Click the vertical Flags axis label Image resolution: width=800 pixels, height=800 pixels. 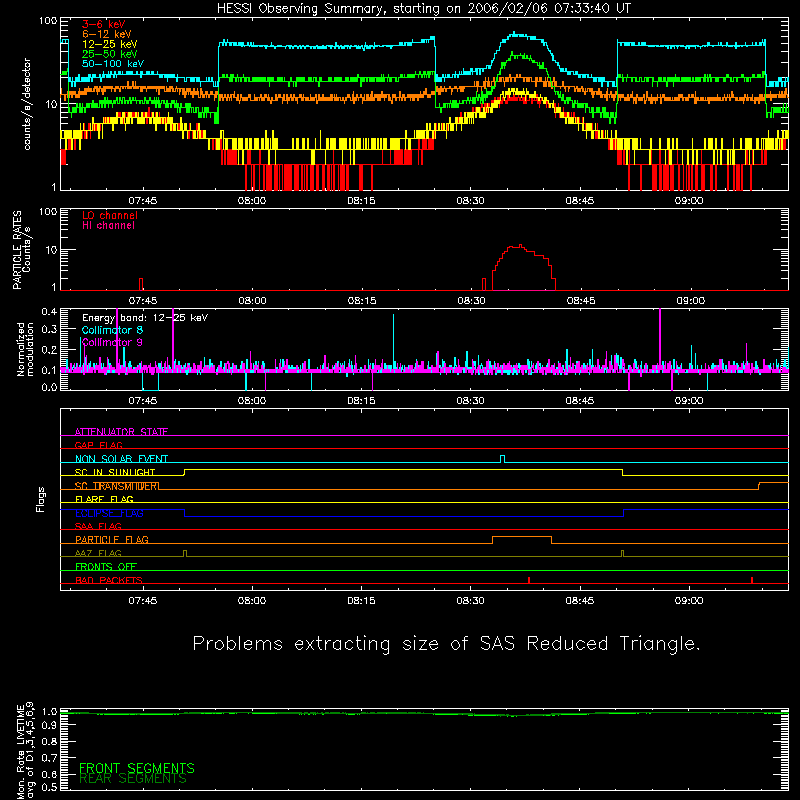click(x=41, y=499)
